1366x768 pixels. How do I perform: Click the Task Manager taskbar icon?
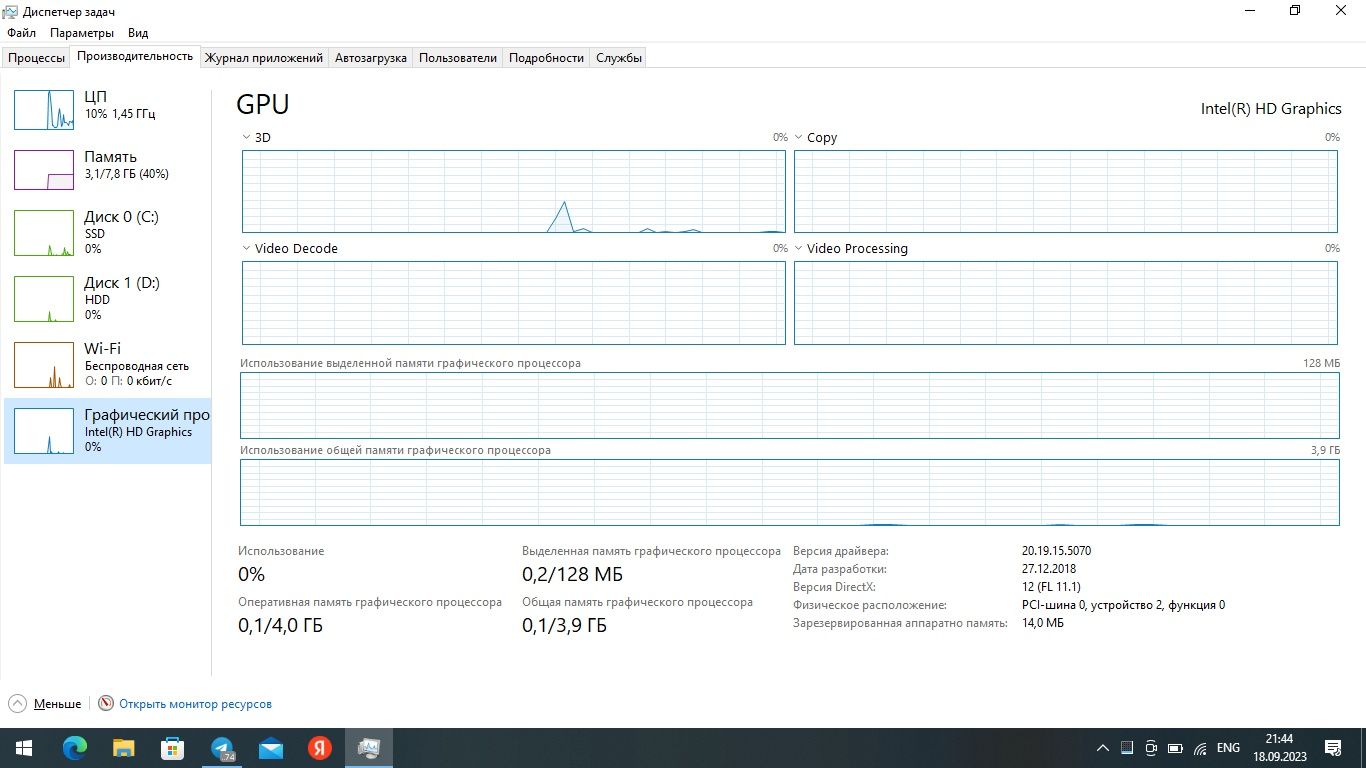[369, 748]
